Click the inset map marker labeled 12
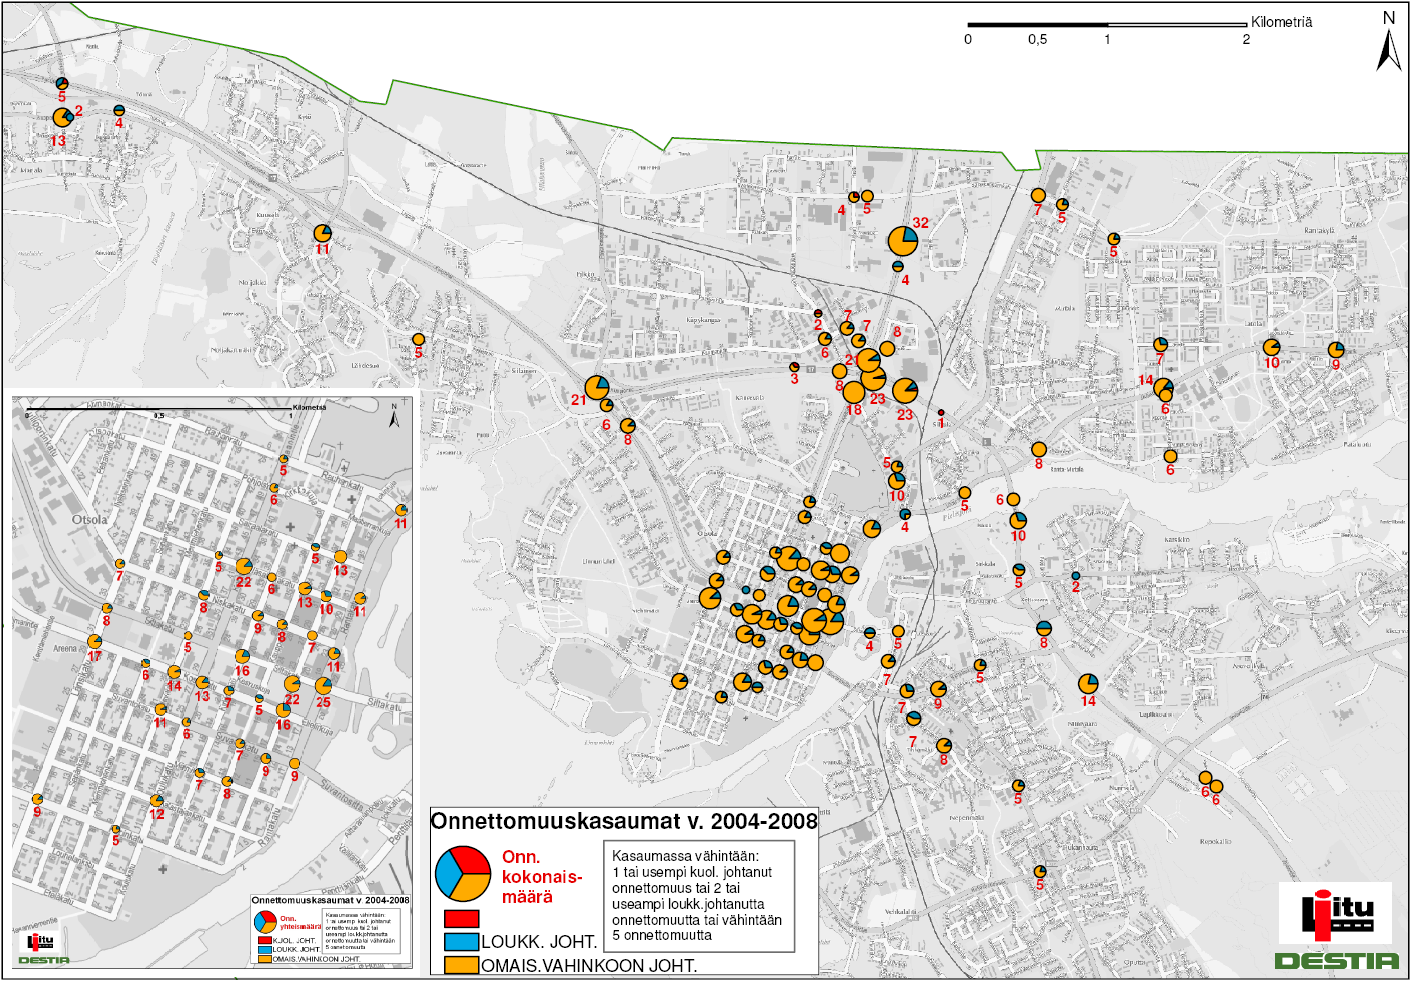The image size is (1411, 981). click(x=157, y=800)
